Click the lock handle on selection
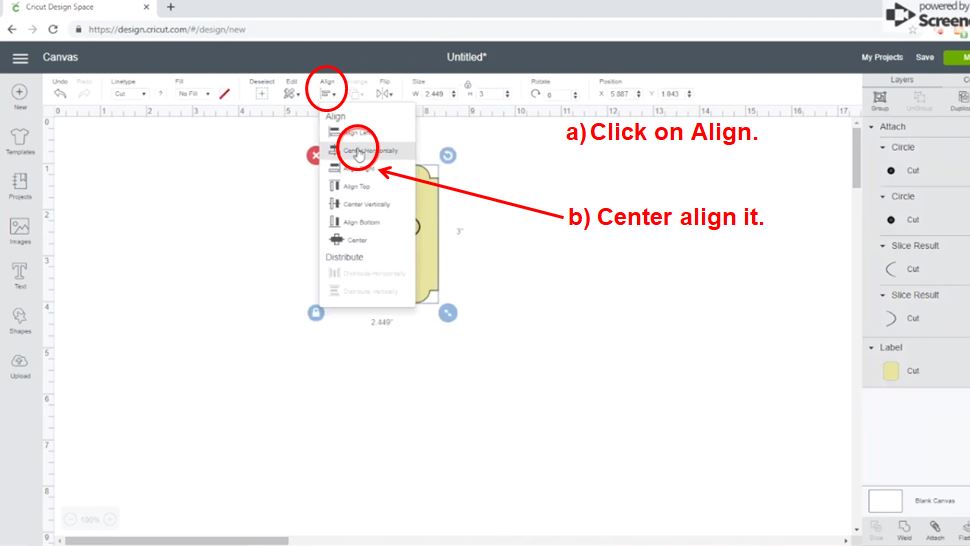Image resolution: width=970 pixels, height=546 pixels. click(x=316, y=313)
